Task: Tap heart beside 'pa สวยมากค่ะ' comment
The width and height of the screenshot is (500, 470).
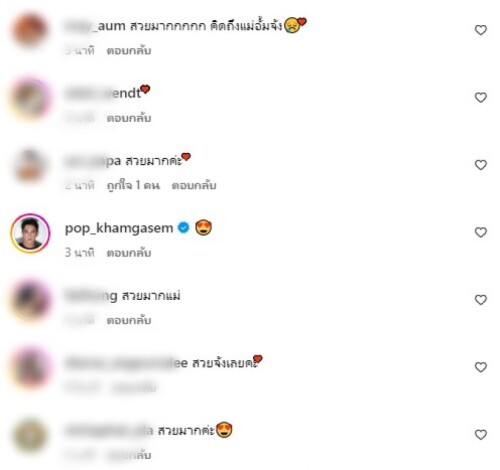Action: pyautogui.click(x=481, y=165)
